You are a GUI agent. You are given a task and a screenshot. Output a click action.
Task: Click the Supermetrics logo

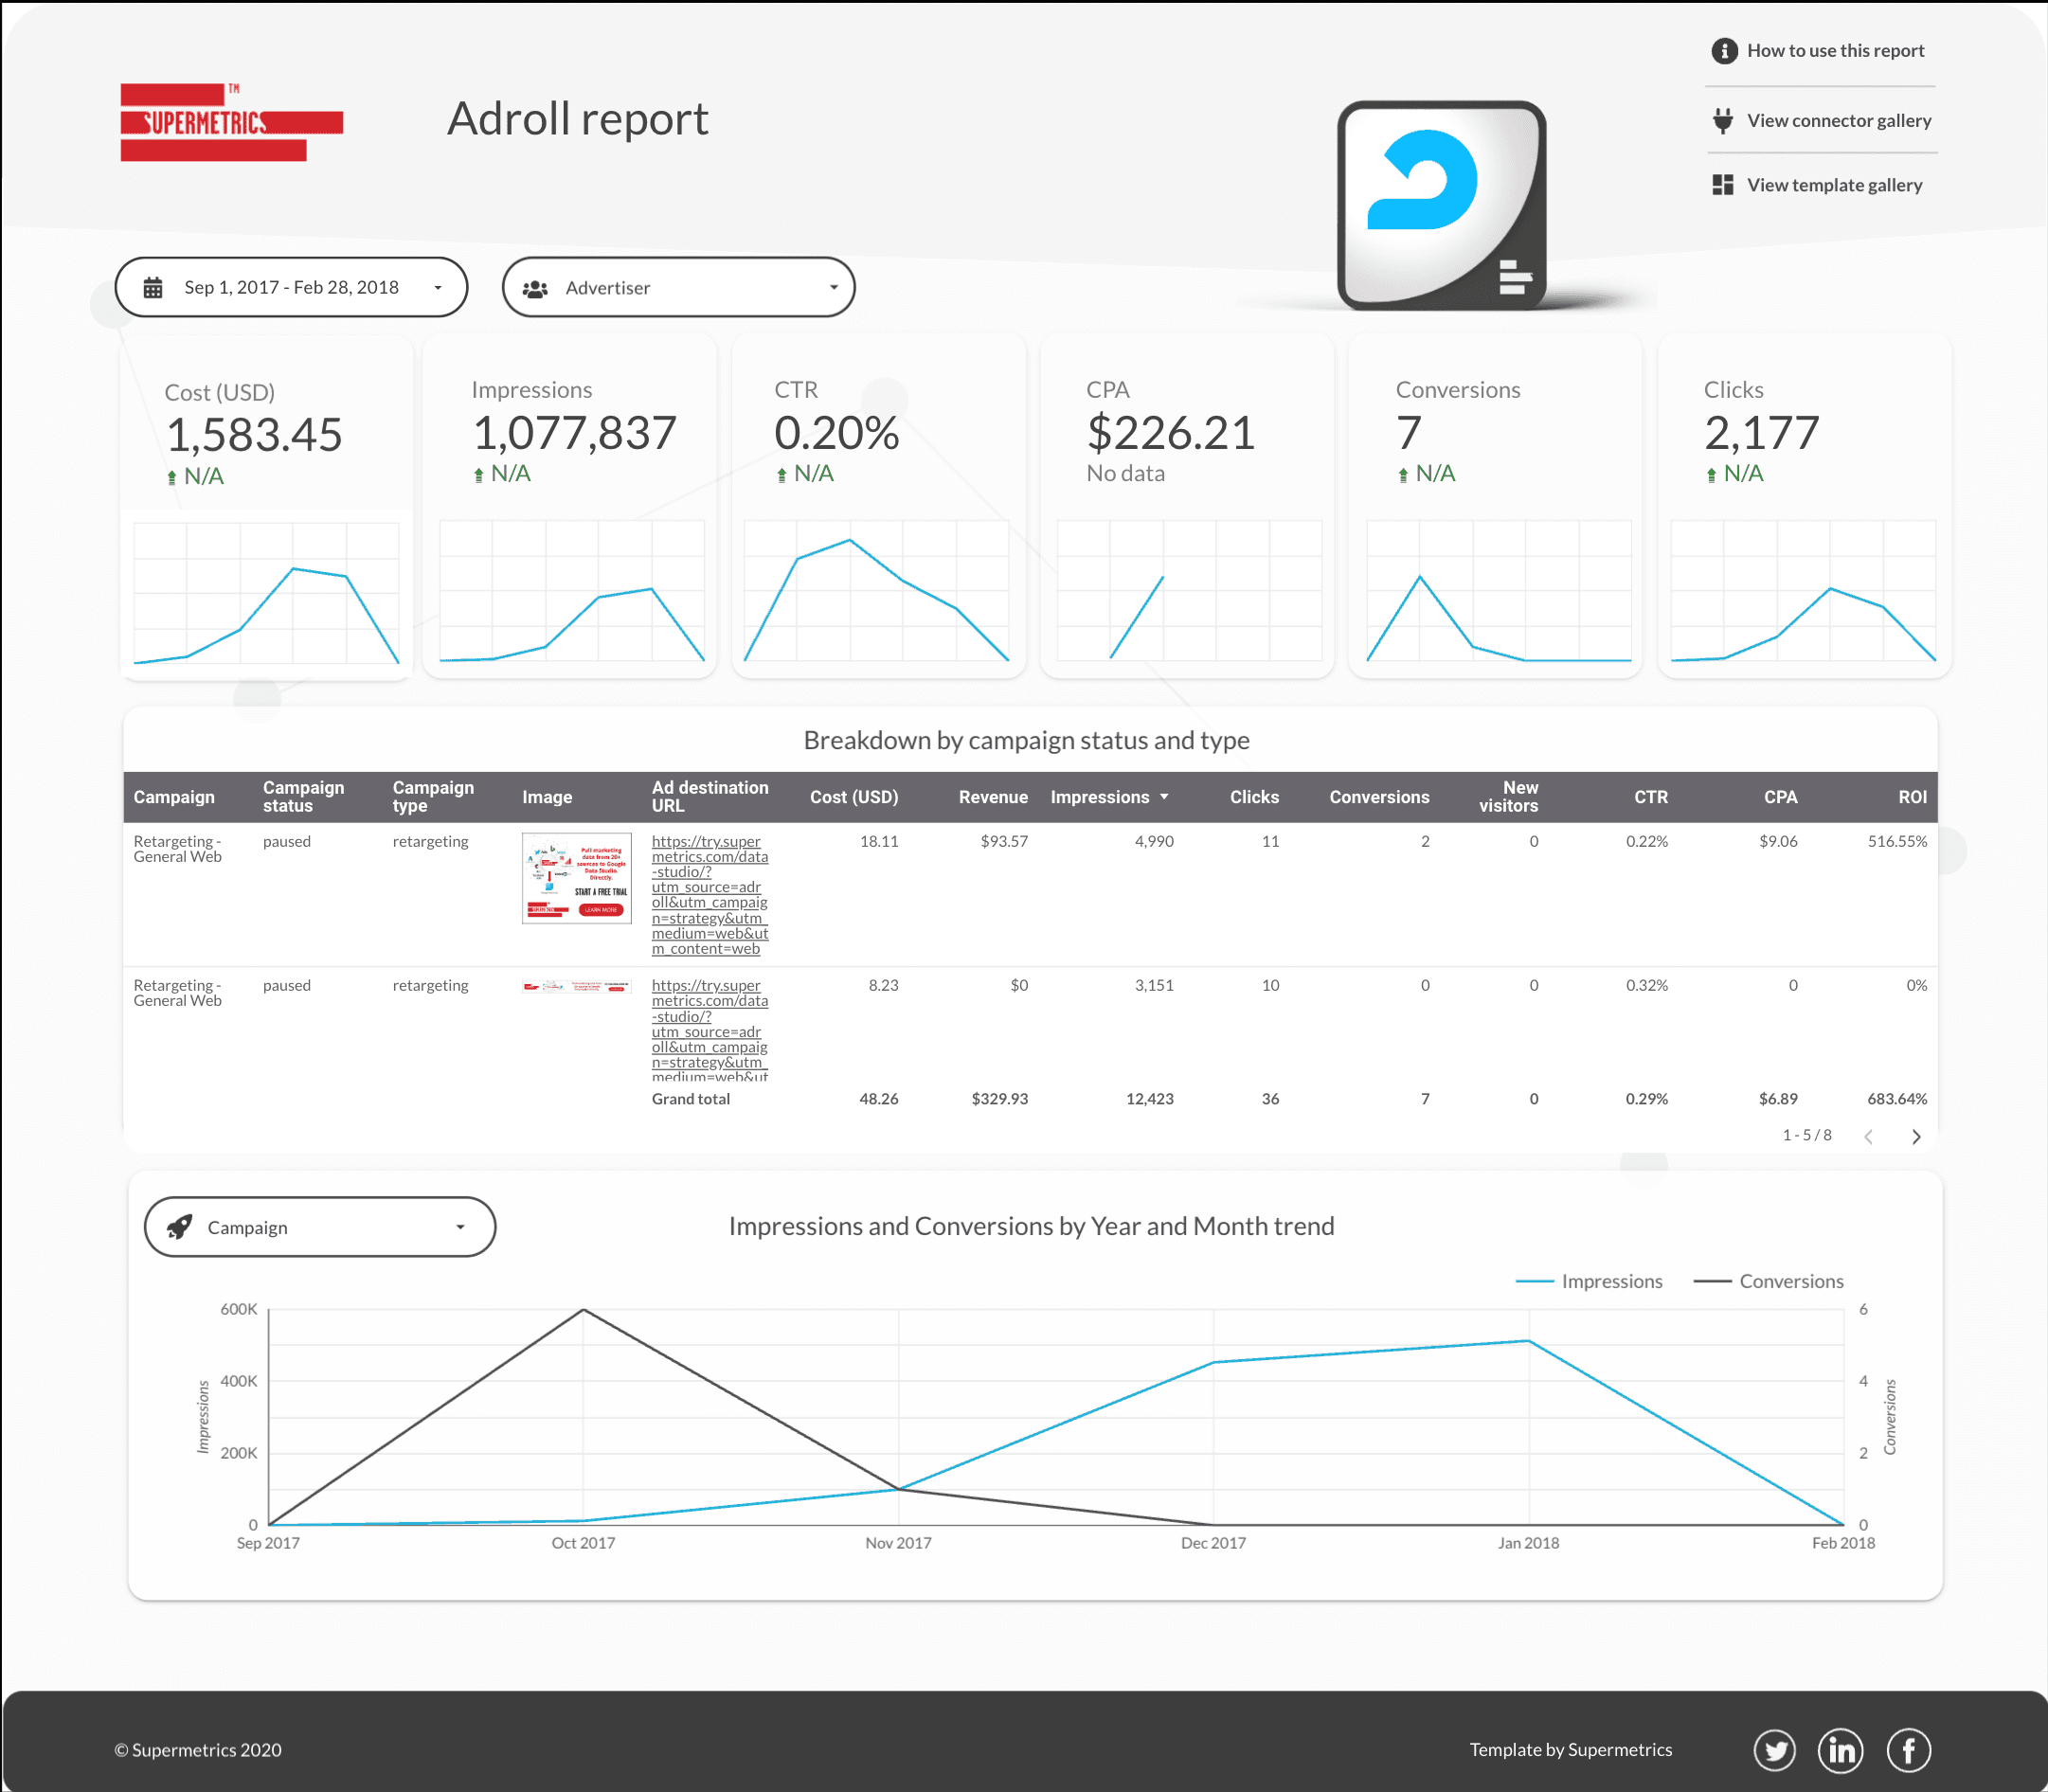click(x=231, y=122)
